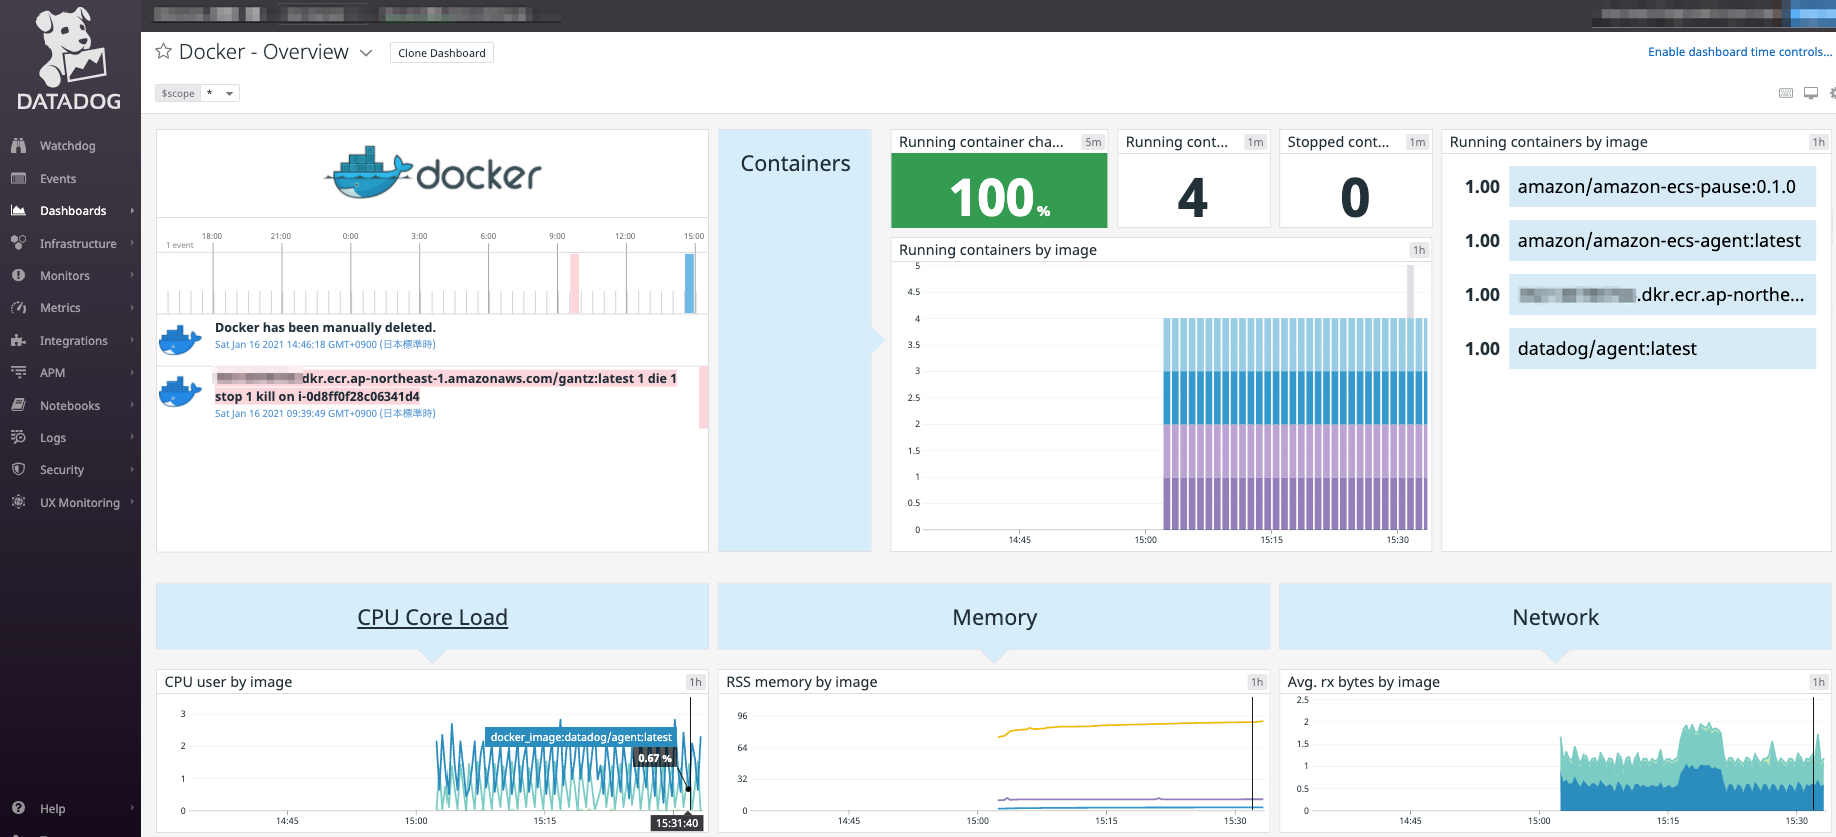Image resolution: width=1836 pixels, height=837 pixels.
Task: Open Help using the question mark icon
Action: [18, 808]
